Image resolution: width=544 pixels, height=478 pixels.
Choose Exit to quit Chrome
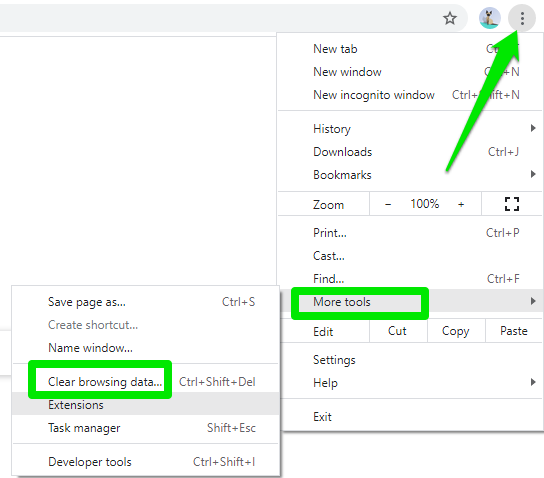pyautogui.click(x=410, y=417)
